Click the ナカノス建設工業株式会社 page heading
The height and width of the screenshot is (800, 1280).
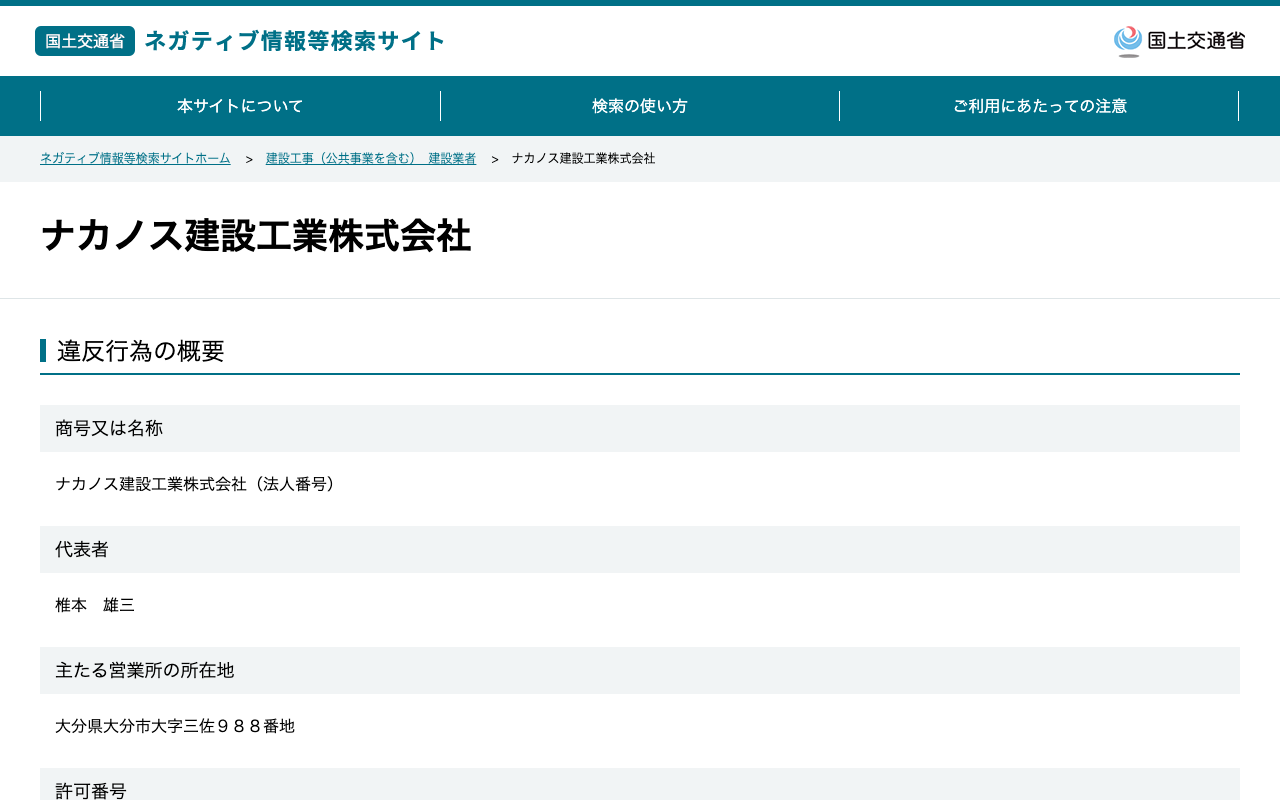tap(256, 236)
